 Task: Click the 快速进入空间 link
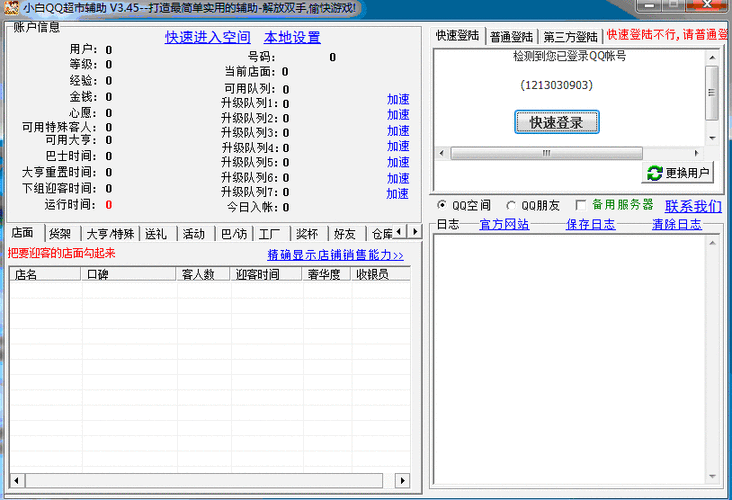(x=207, y=37)
